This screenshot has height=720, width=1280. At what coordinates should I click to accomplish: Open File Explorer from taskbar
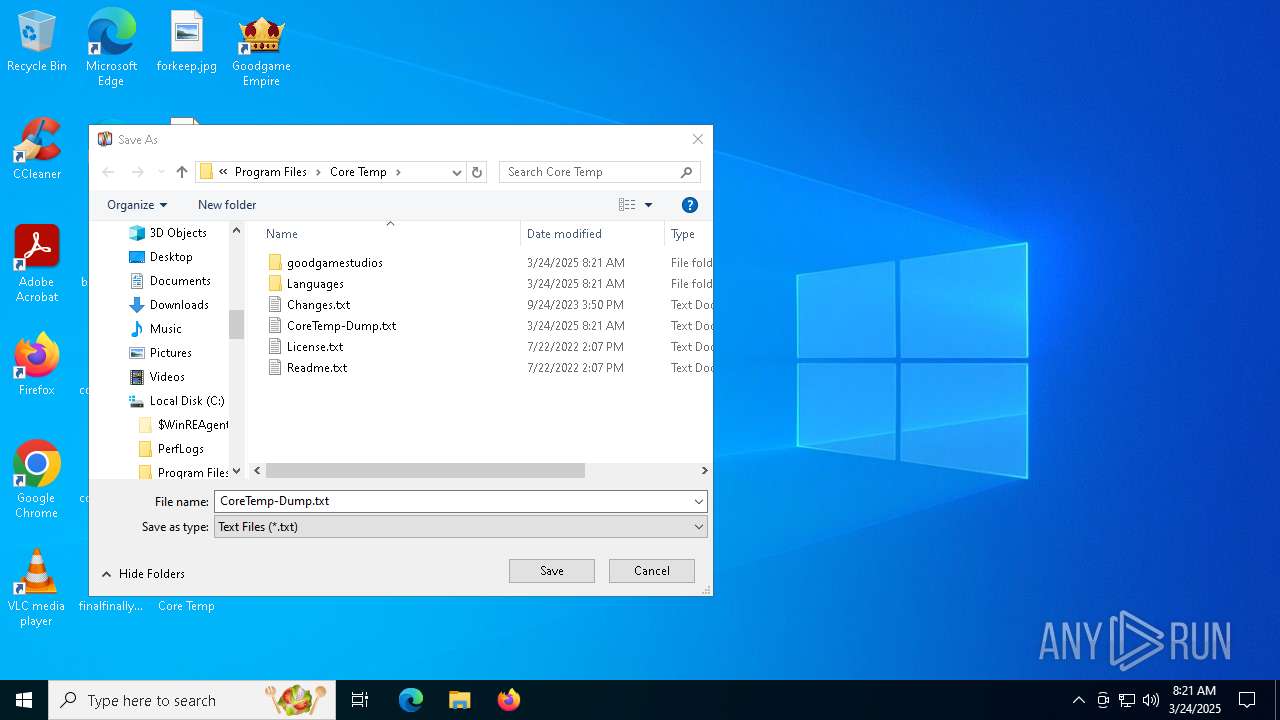click(x=459, y=700)
